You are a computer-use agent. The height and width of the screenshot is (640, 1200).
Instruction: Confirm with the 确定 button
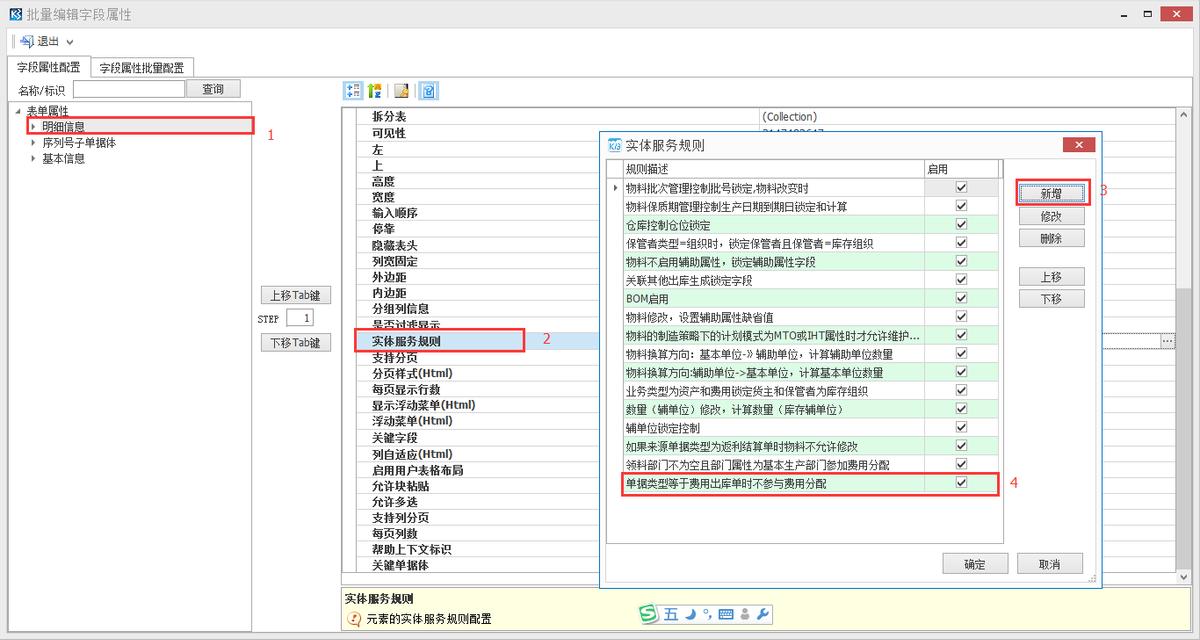pyautogui.click(x=975, y=563)
